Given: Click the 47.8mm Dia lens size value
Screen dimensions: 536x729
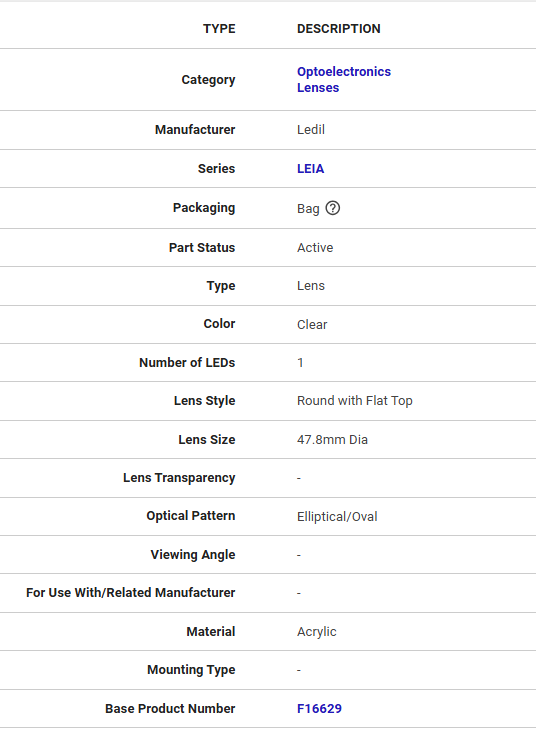Looking at the screenshot, I should [332, 439].
